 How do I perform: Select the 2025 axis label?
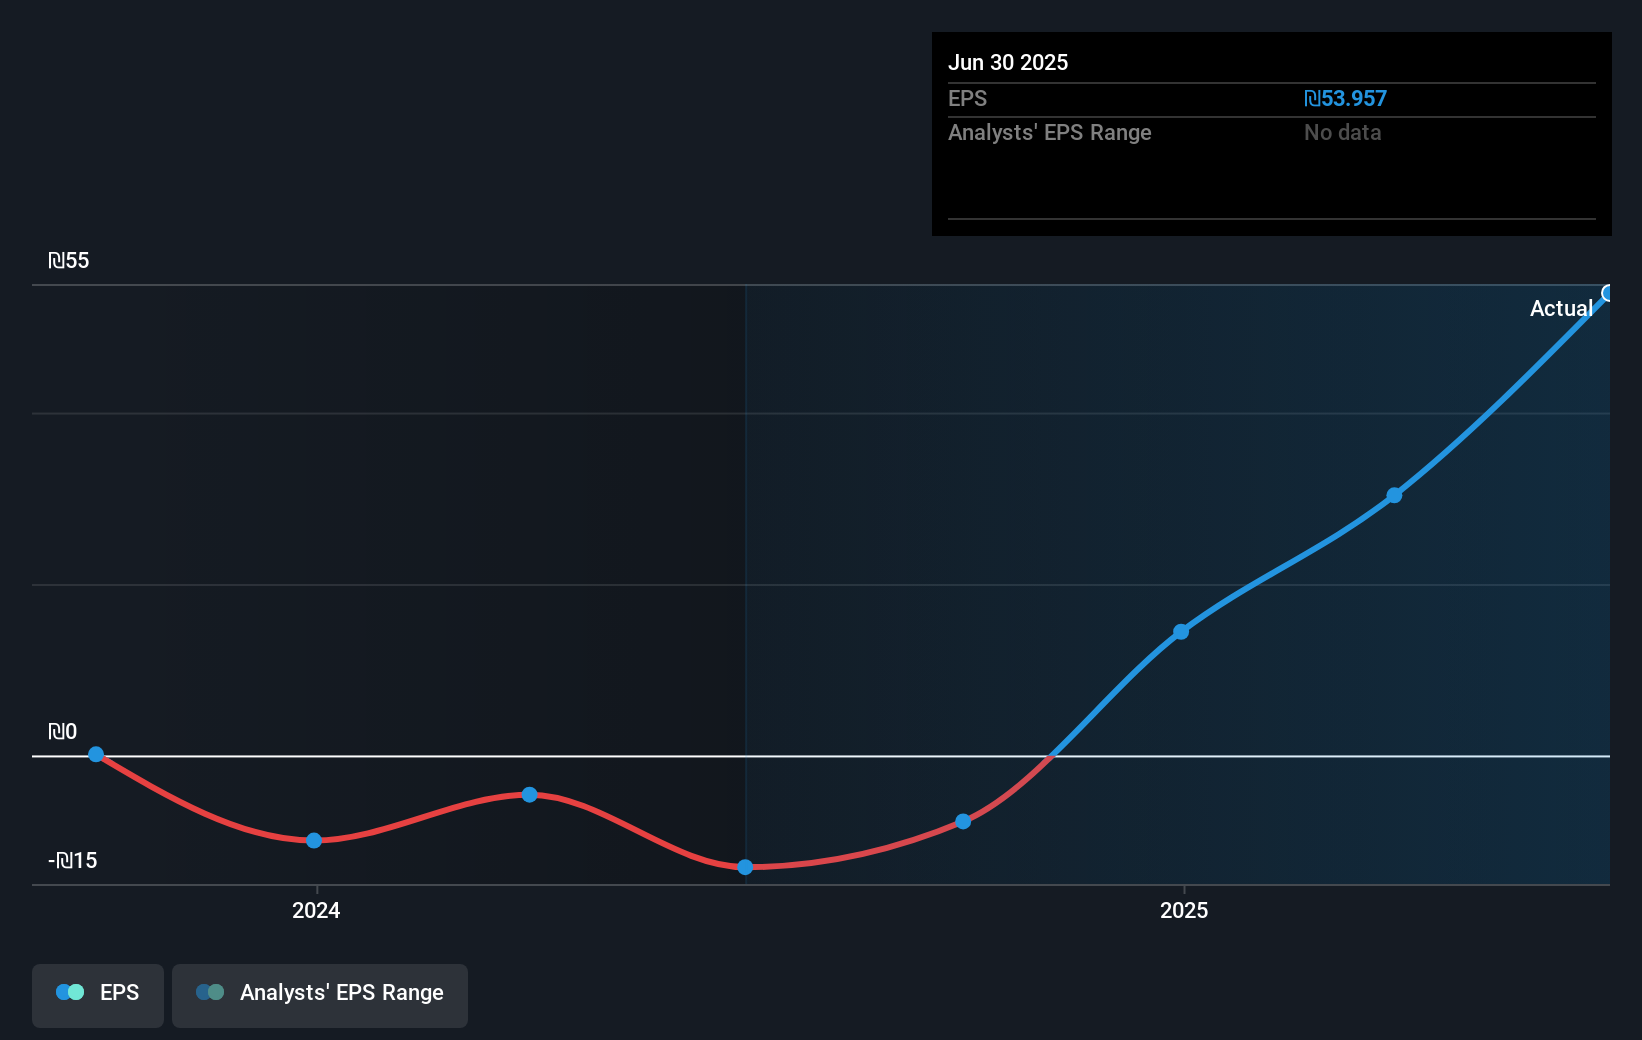(x=1184, y=910)
